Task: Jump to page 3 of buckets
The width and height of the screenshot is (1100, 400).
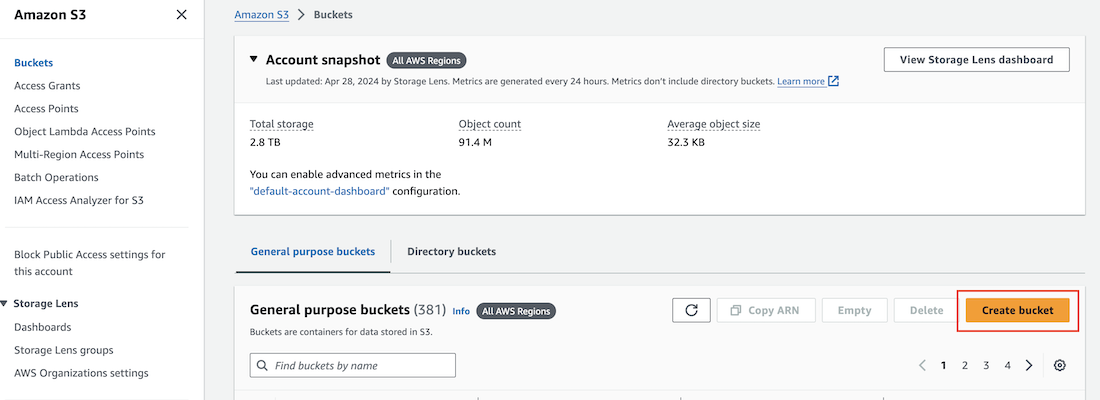Action: click(986, 365)
